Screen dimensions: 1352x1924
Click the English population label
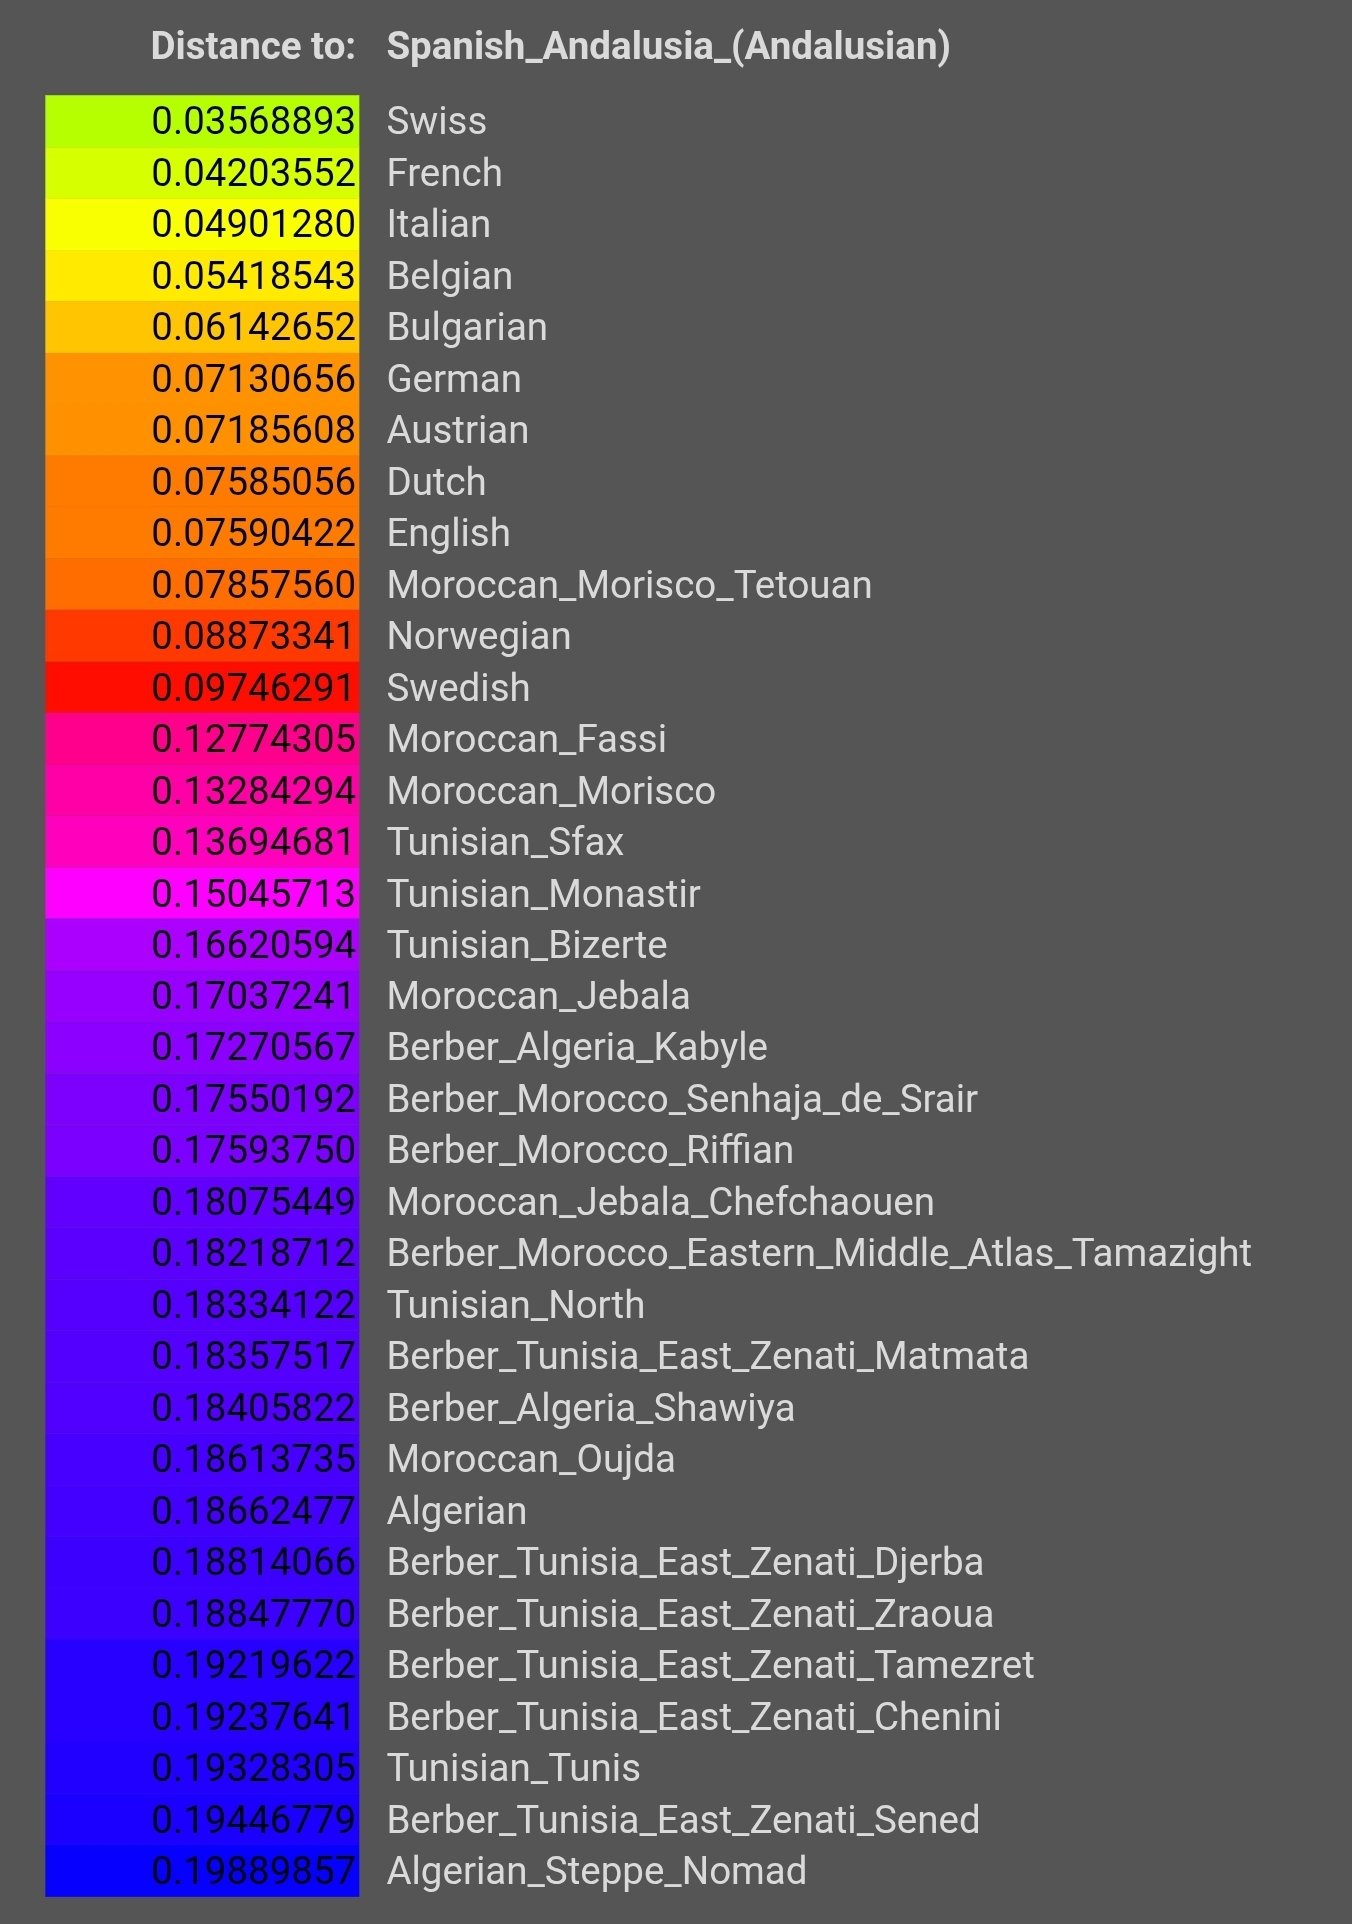coord(449,533)
